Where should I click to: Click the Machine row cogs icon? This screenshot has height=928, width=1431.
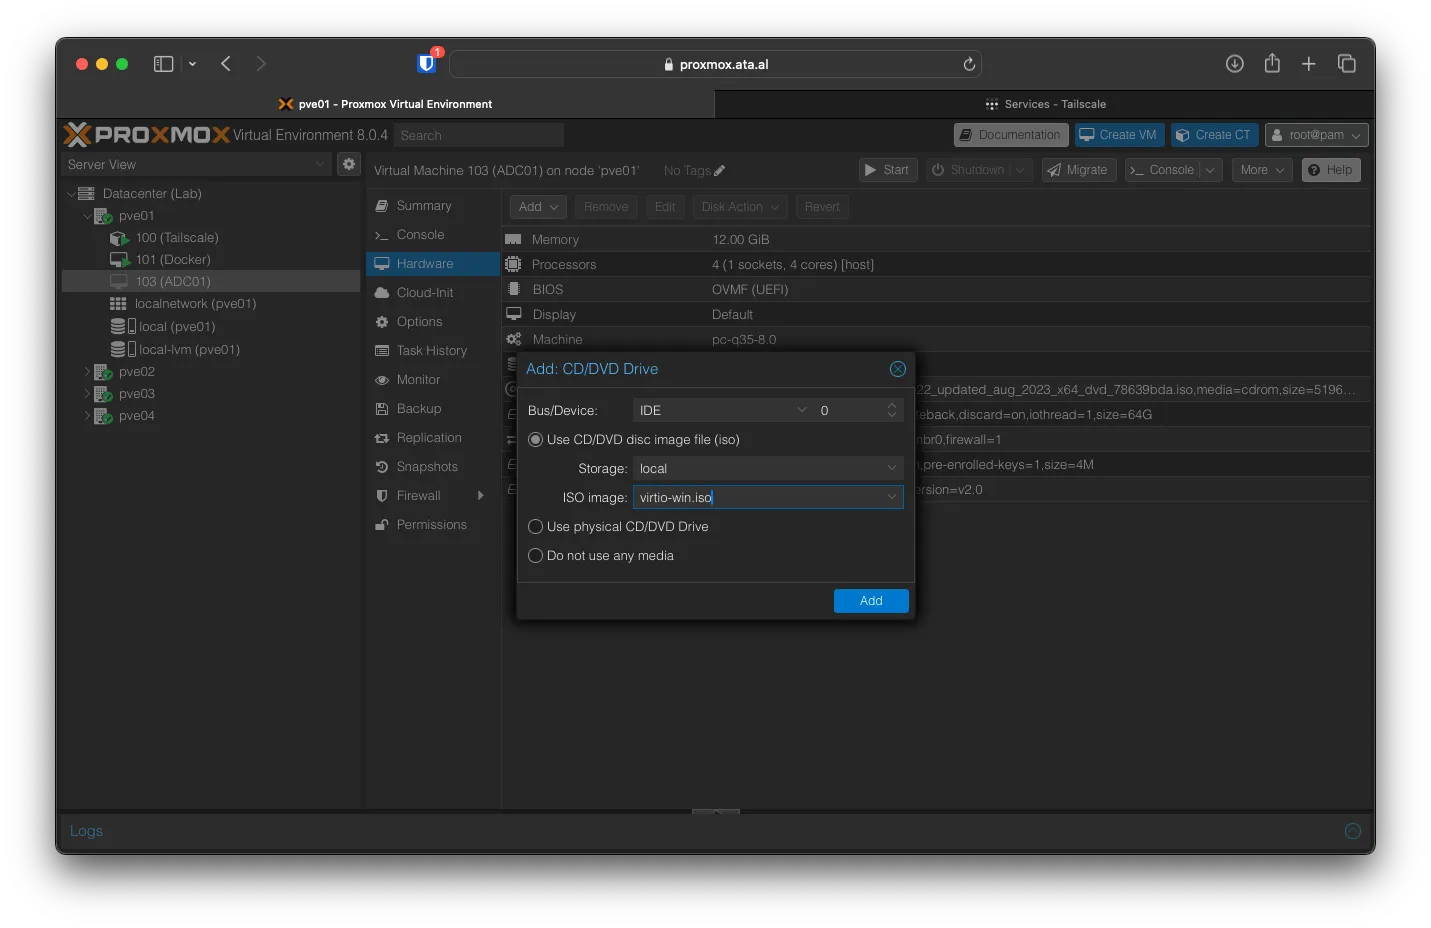[513, 339]
